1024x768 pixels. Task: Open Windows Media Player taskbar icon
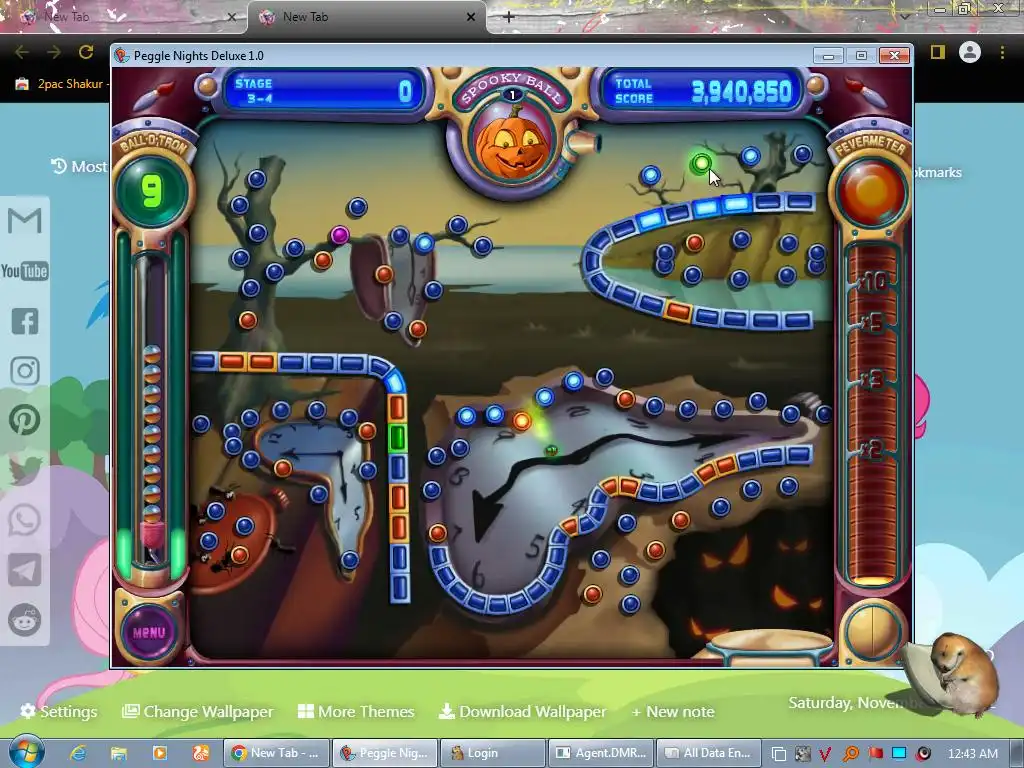[159, 753]
